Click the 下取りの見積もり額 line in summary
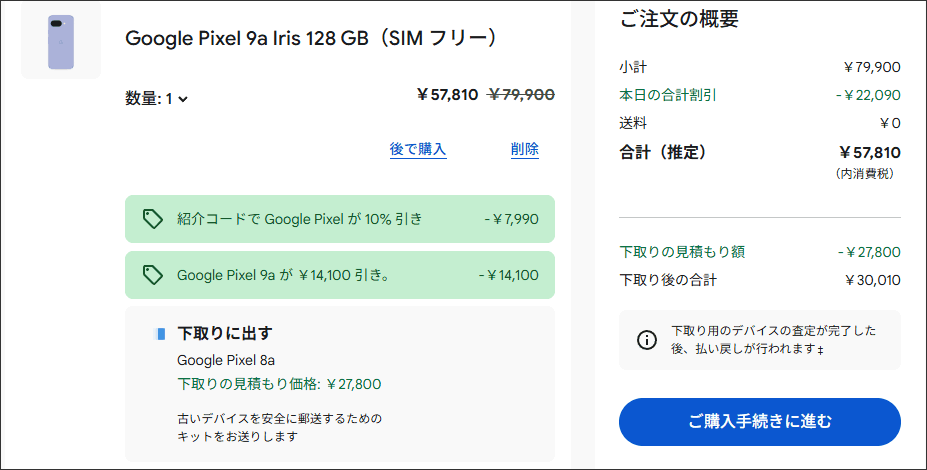The width and height of the screenshot is (927, 470). (682, 252)
